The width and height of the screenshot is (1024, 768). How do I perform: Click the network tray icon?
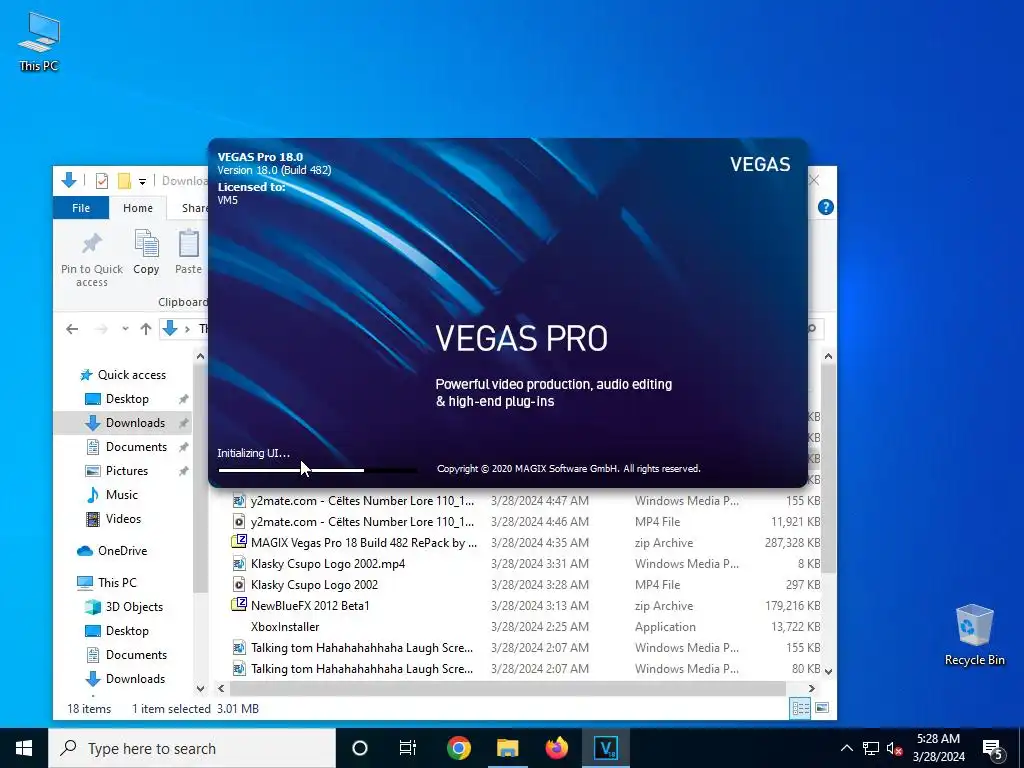pos(871,748)
